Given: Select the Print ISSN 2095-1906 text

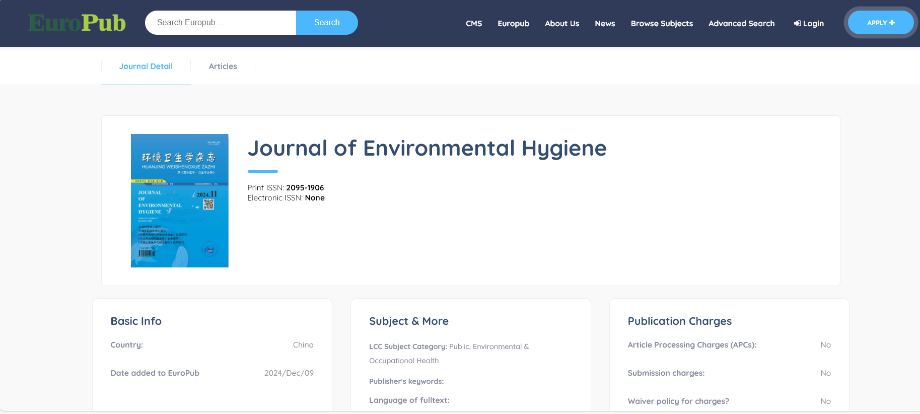Looking at the screenshot, I should click(x=286, y=188).
